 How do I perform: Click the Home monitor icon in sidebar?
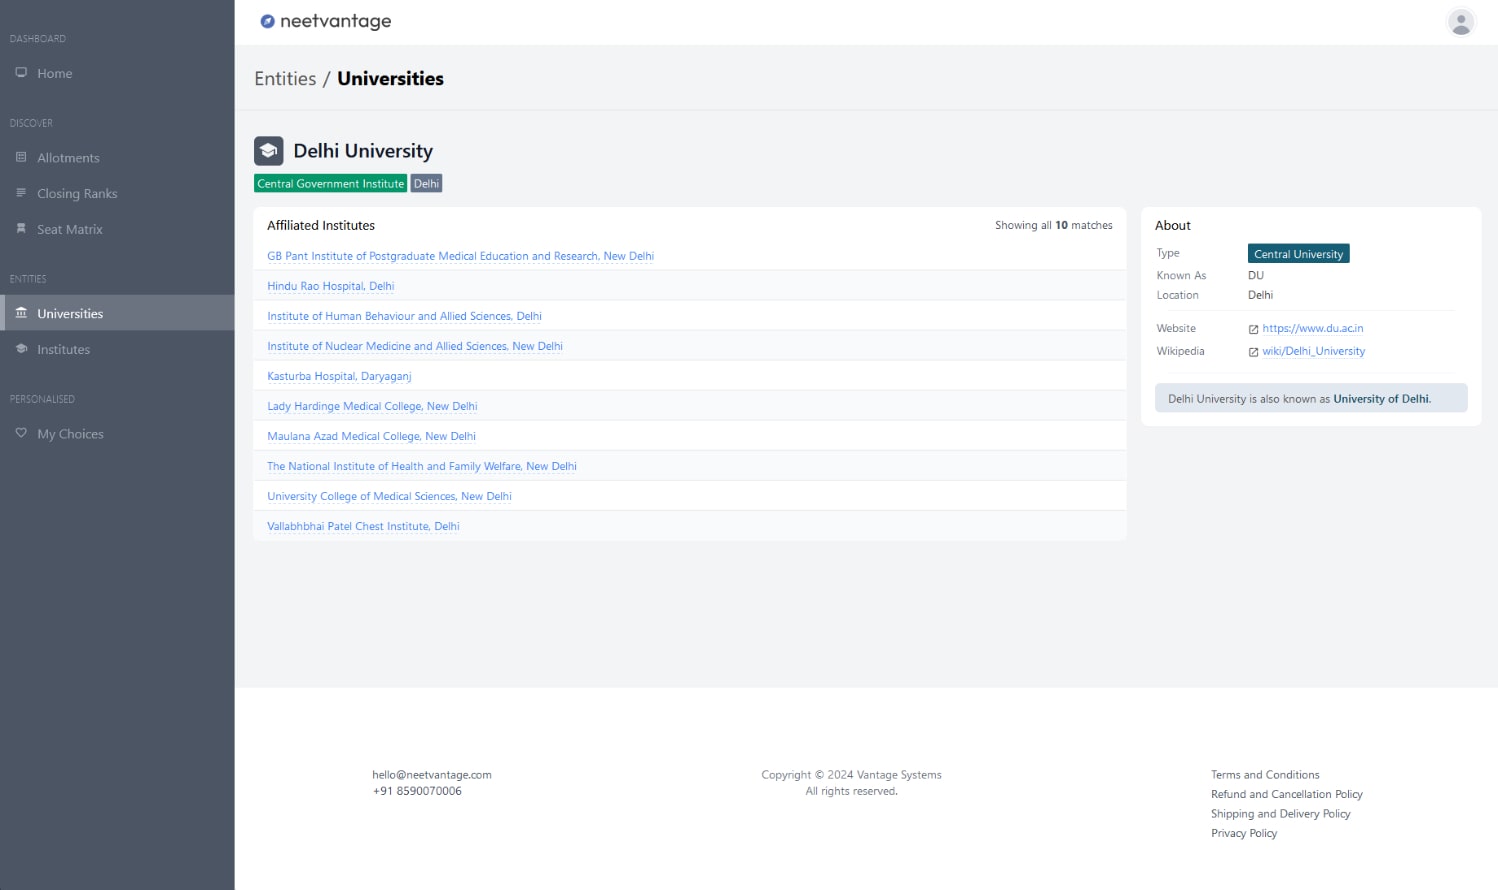coord(21,73)
